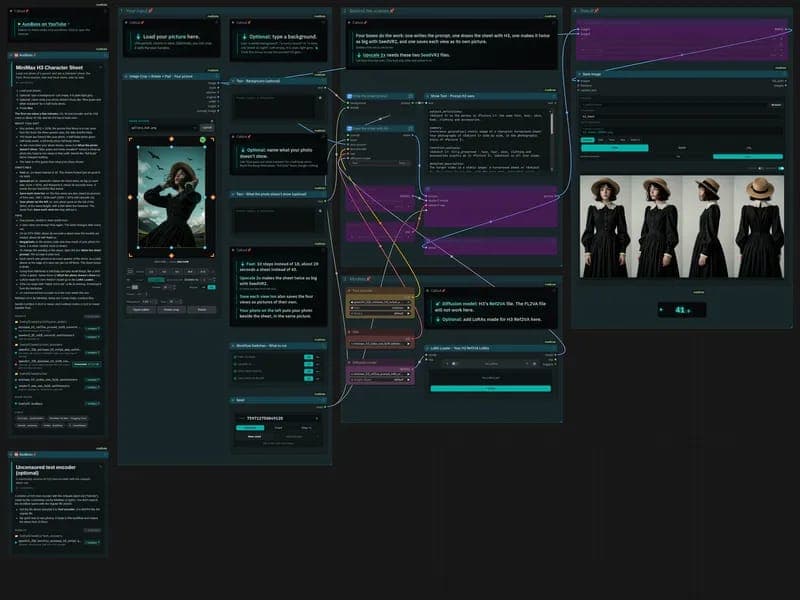800x600 pixels.
Task: Click the Uncensored text encoder (optional) heading
Action: tap(45, 470)
